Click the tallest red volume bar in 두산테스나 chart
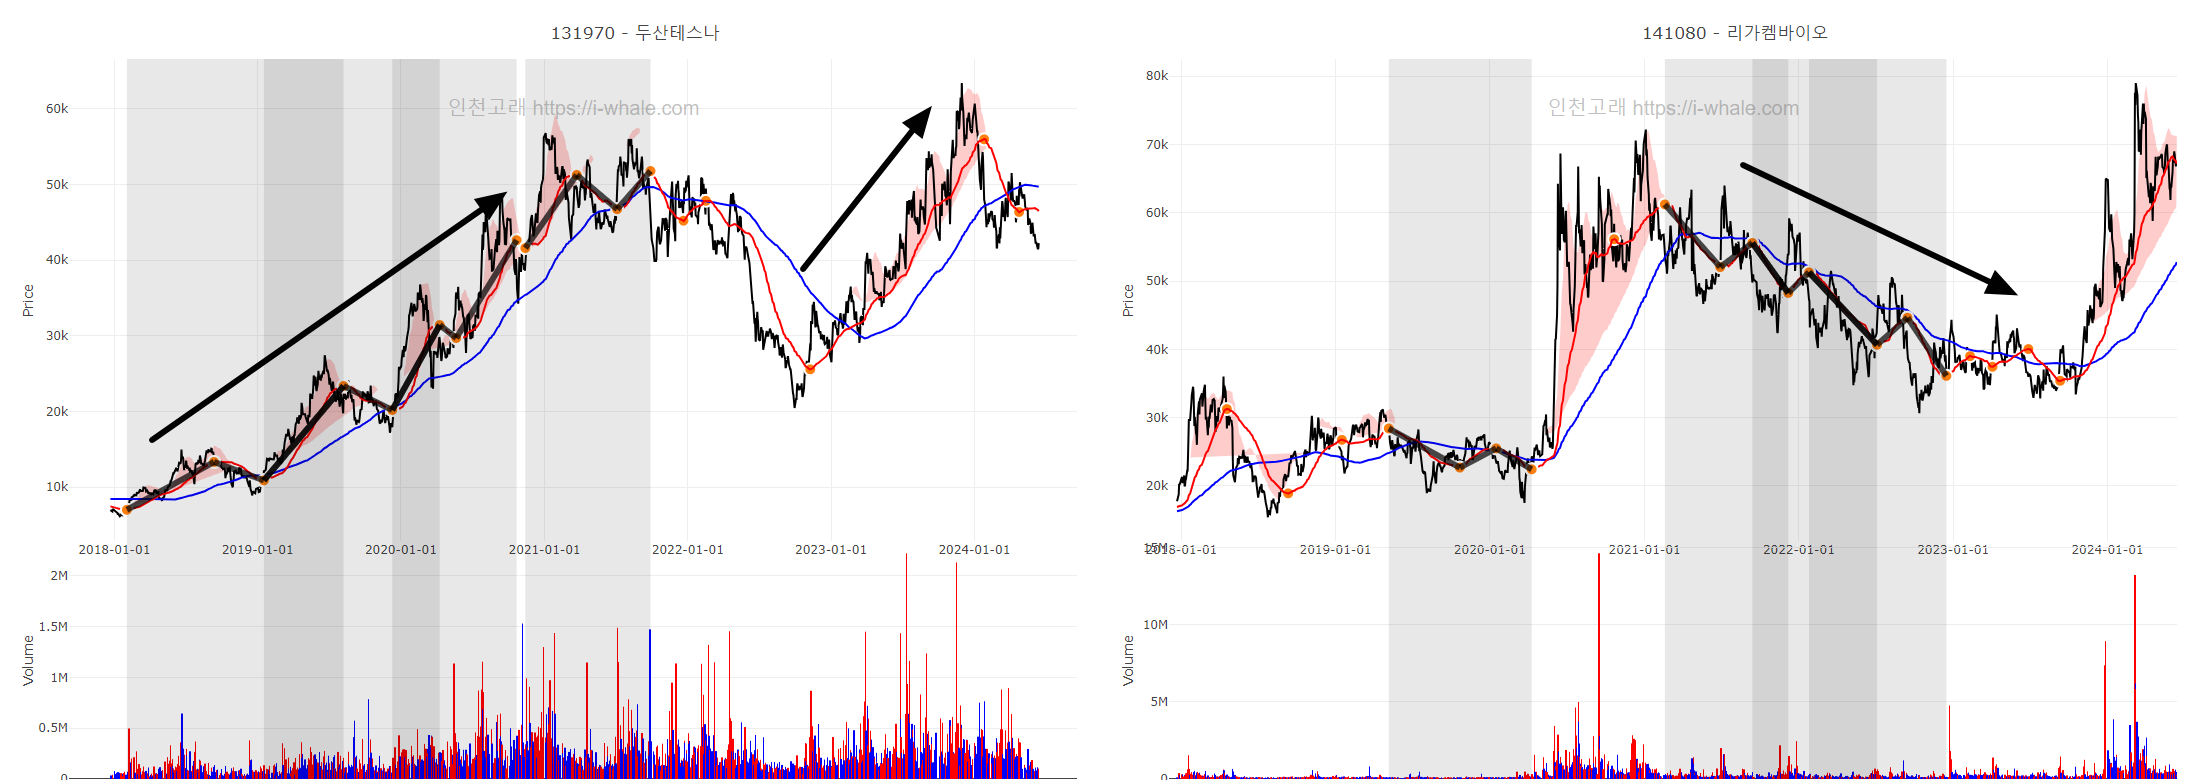The image size is (2195, 780). tap(906, 665)
